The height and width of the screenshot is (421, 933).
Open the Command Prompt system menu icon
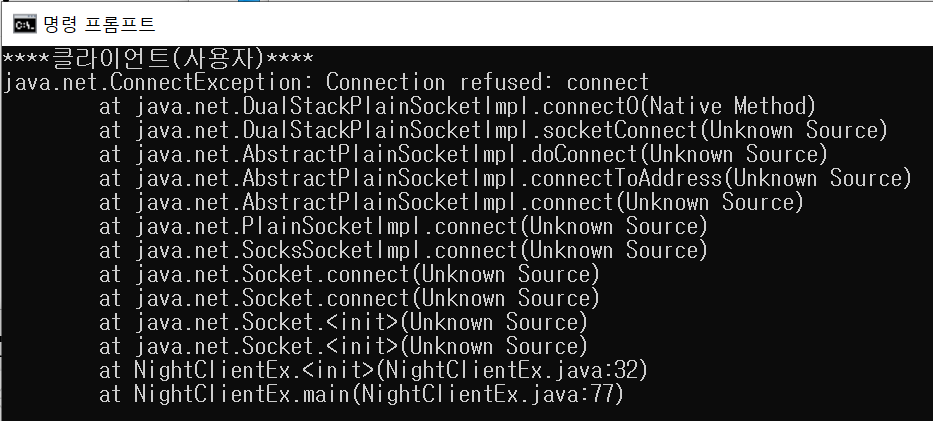tap(25, 24)
